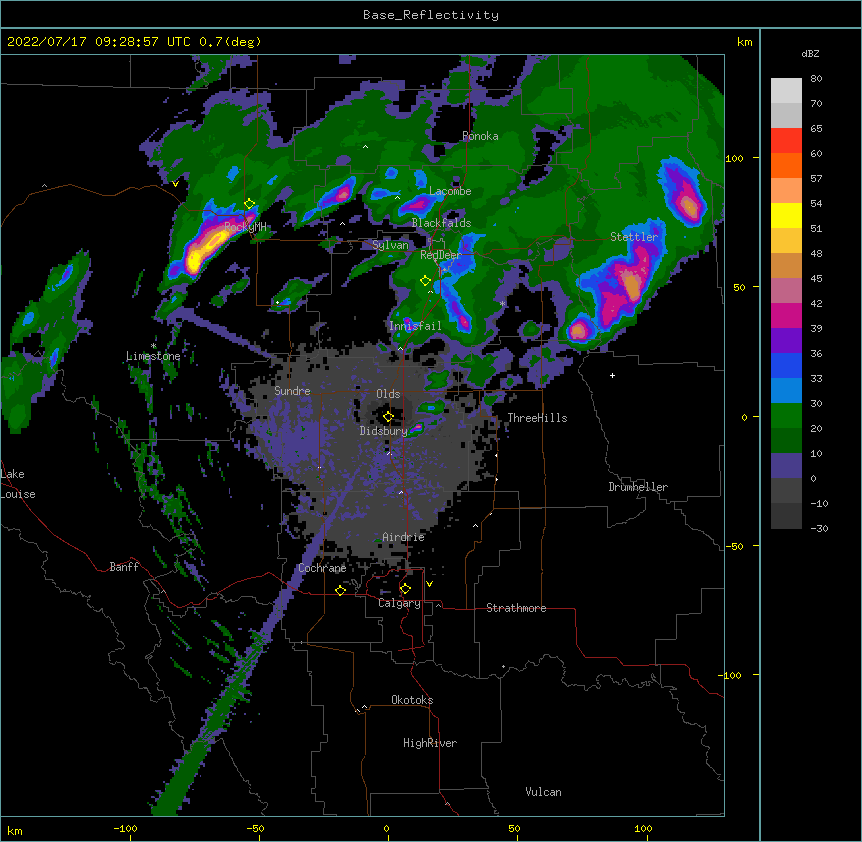Click the Sundre city label
The width and height of the screenshot is (862, 842).
click(x=292, y=391)
